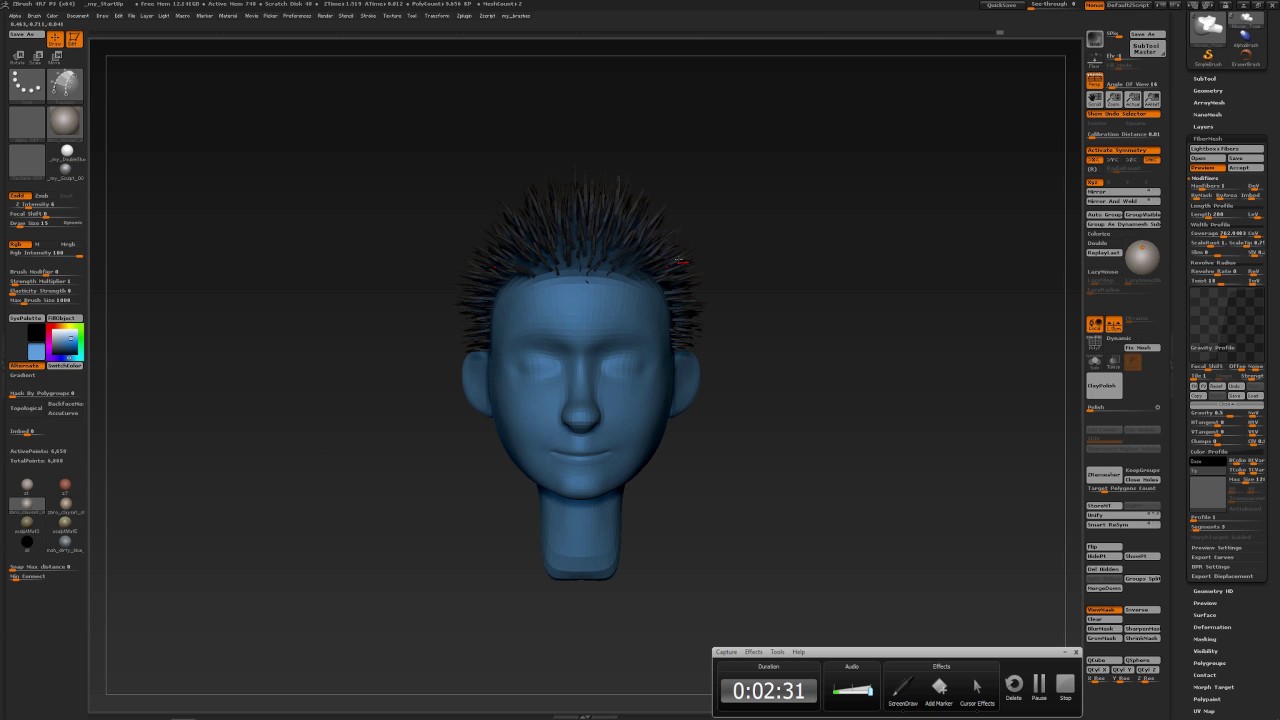Toggle the Rgb channel button
1280x720 pixels.
pyautogui.click(x=18, y=244)
